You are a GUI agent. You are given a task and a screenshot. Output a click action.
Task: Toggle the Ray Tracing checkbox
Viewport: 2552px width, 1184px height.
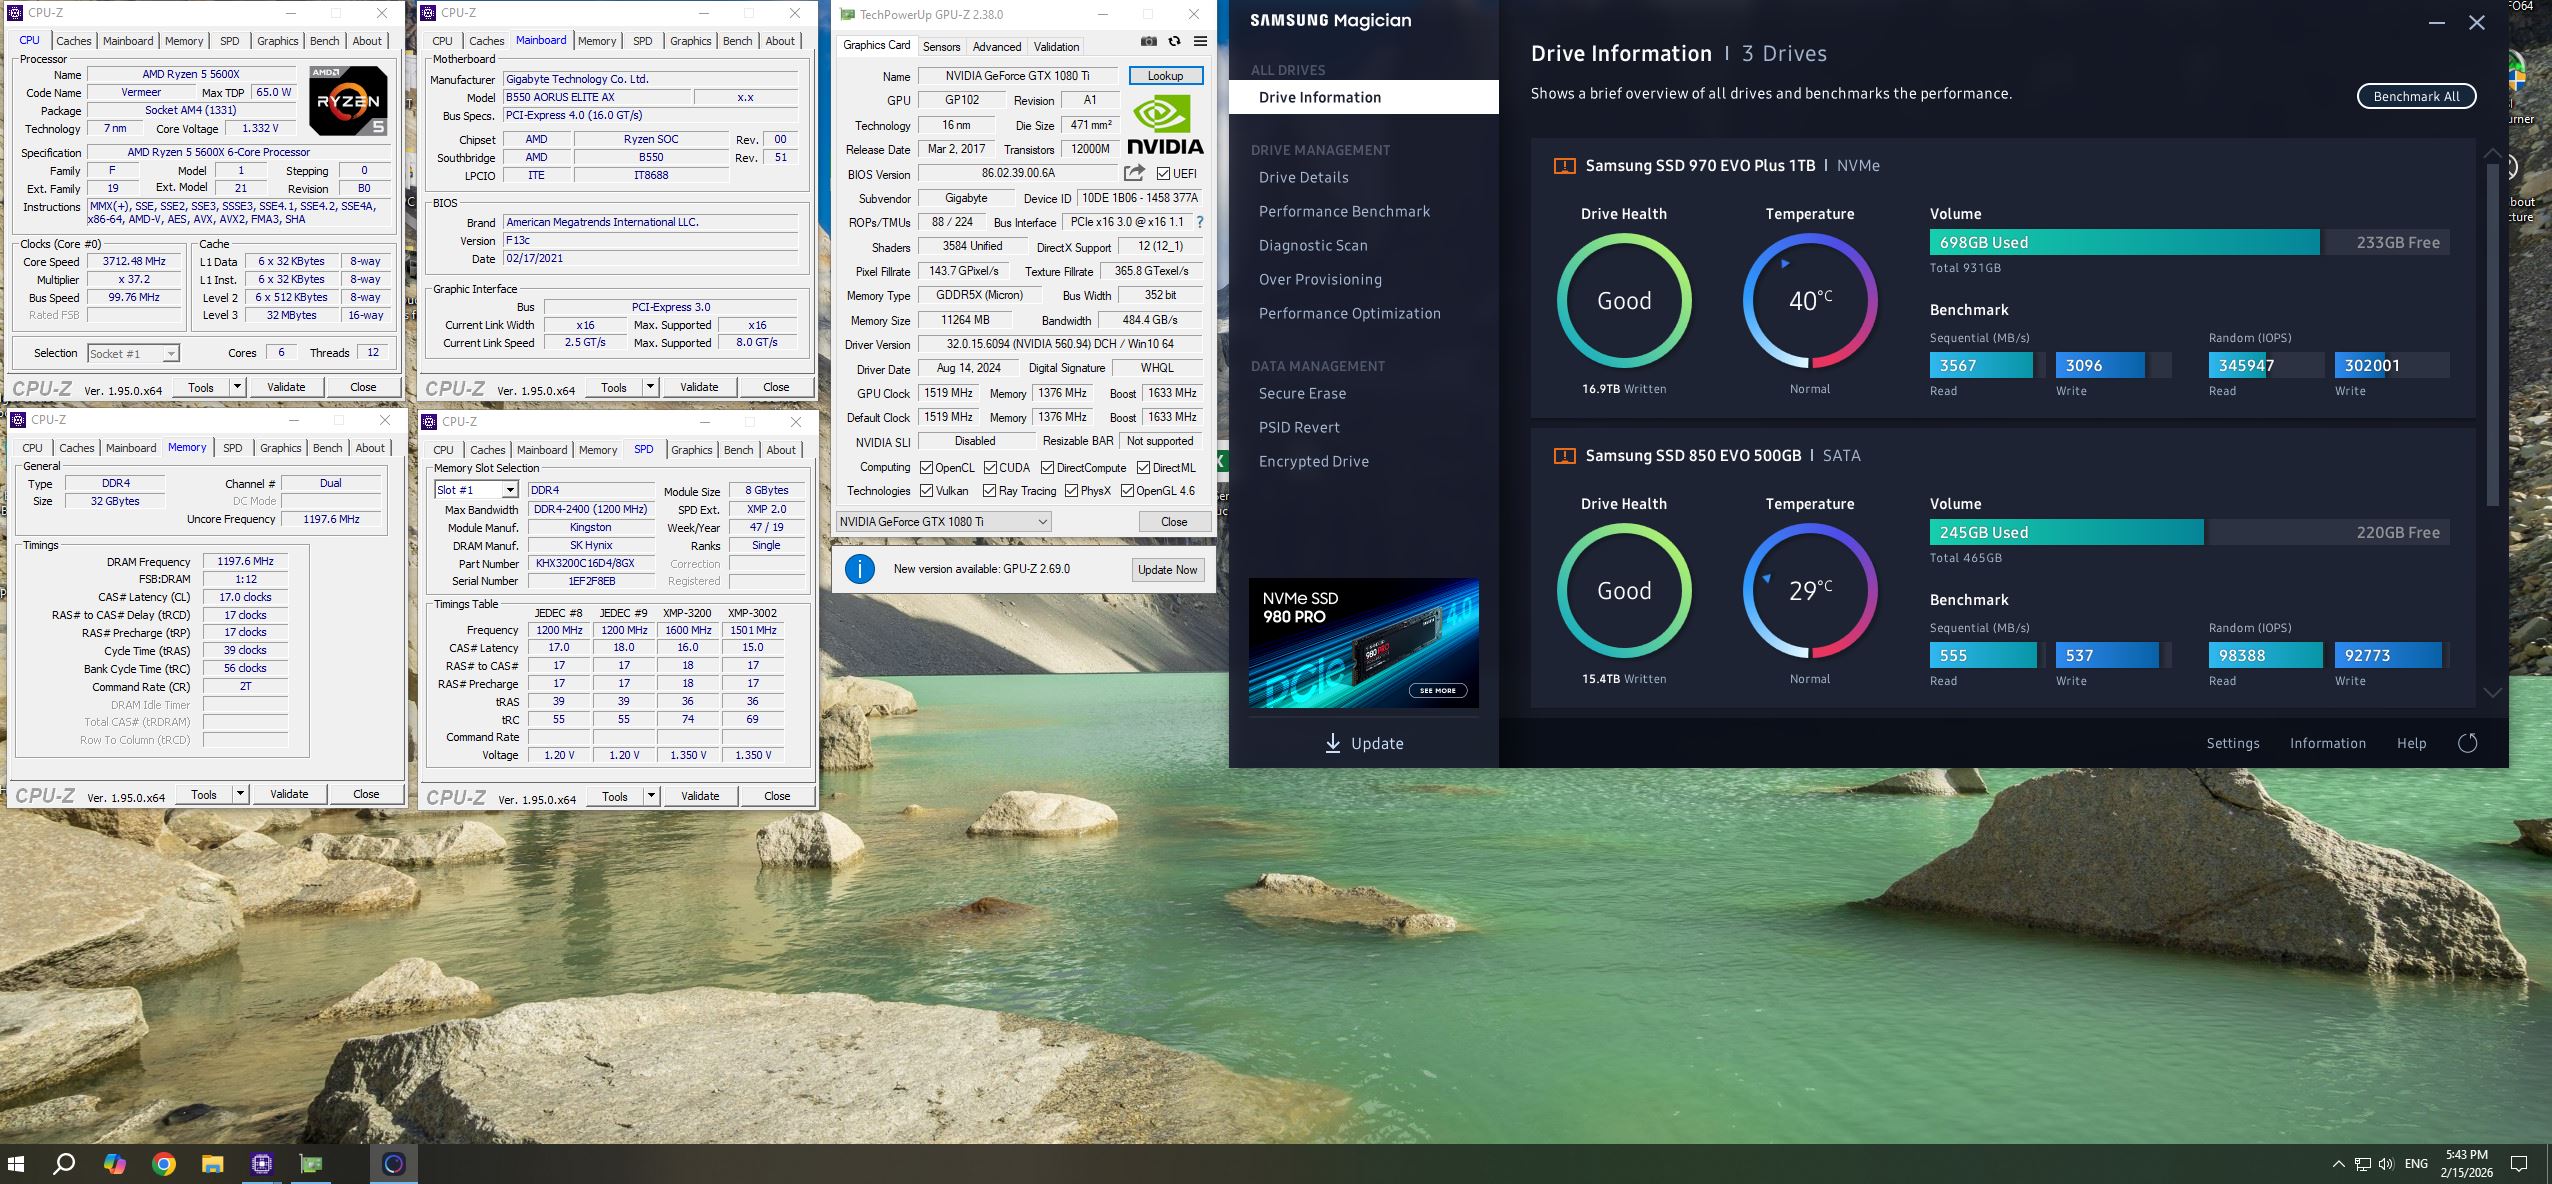[989, 491]
